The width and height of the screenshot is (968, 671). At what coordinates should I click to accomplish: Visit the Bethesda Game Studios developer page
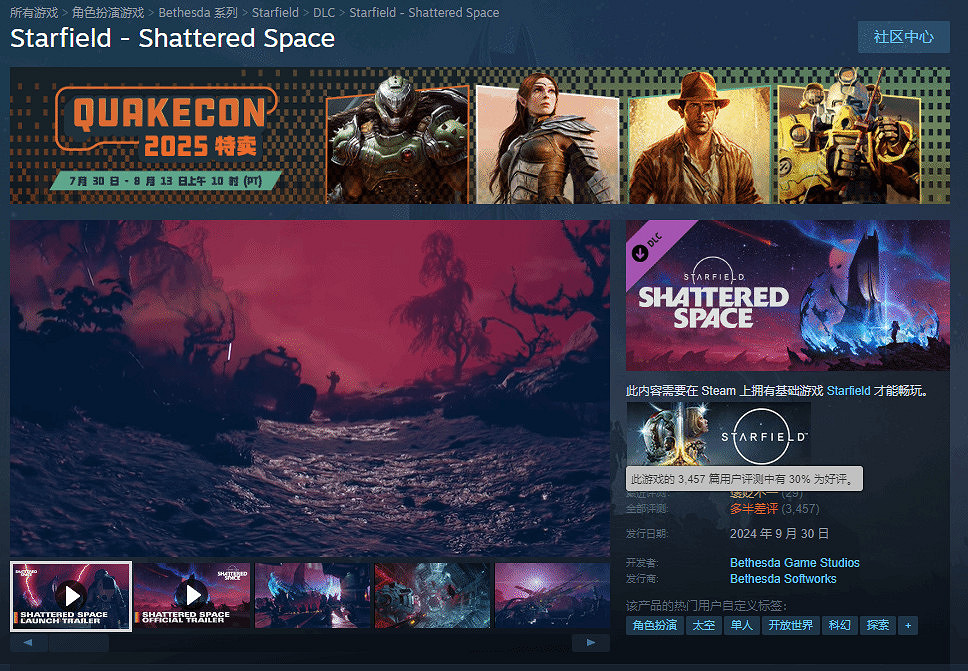pyautogui.click(x=794, y=563)
